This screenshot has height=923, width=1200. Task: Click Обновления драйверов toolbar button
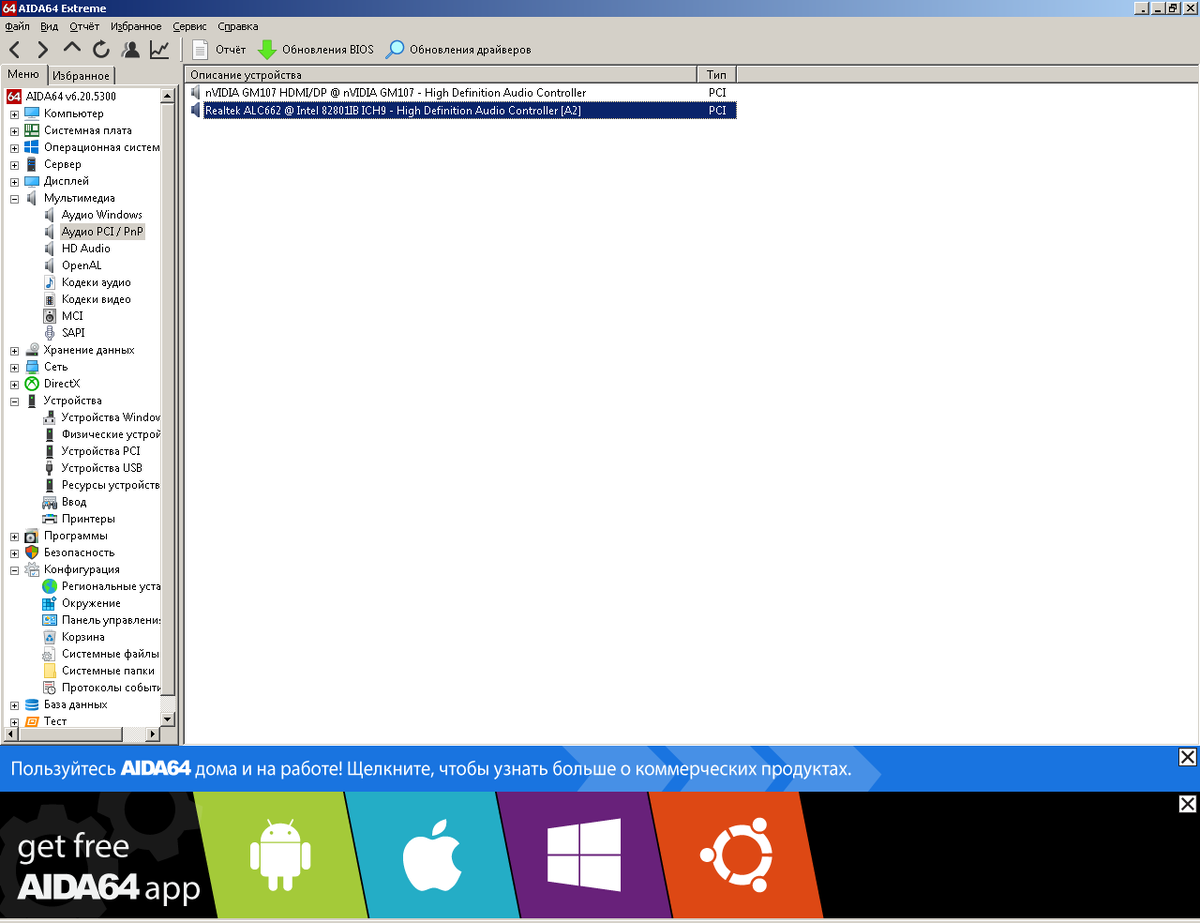(459, 49)
